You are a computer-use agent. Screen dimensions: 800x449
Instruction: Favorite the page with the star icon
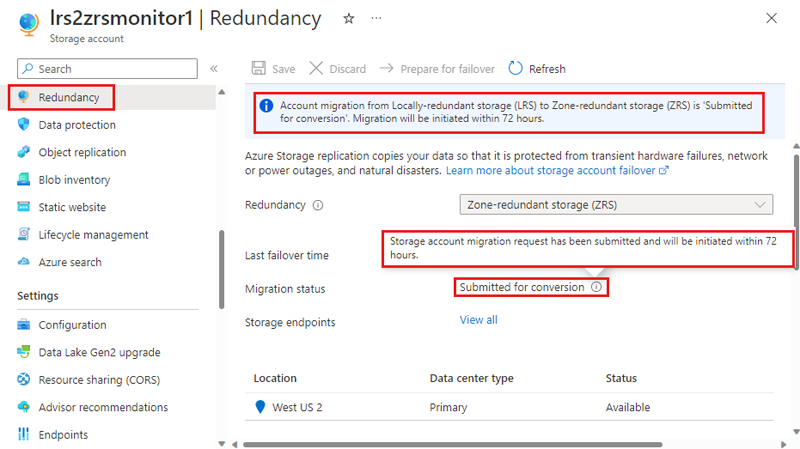(x=348, y=19)
